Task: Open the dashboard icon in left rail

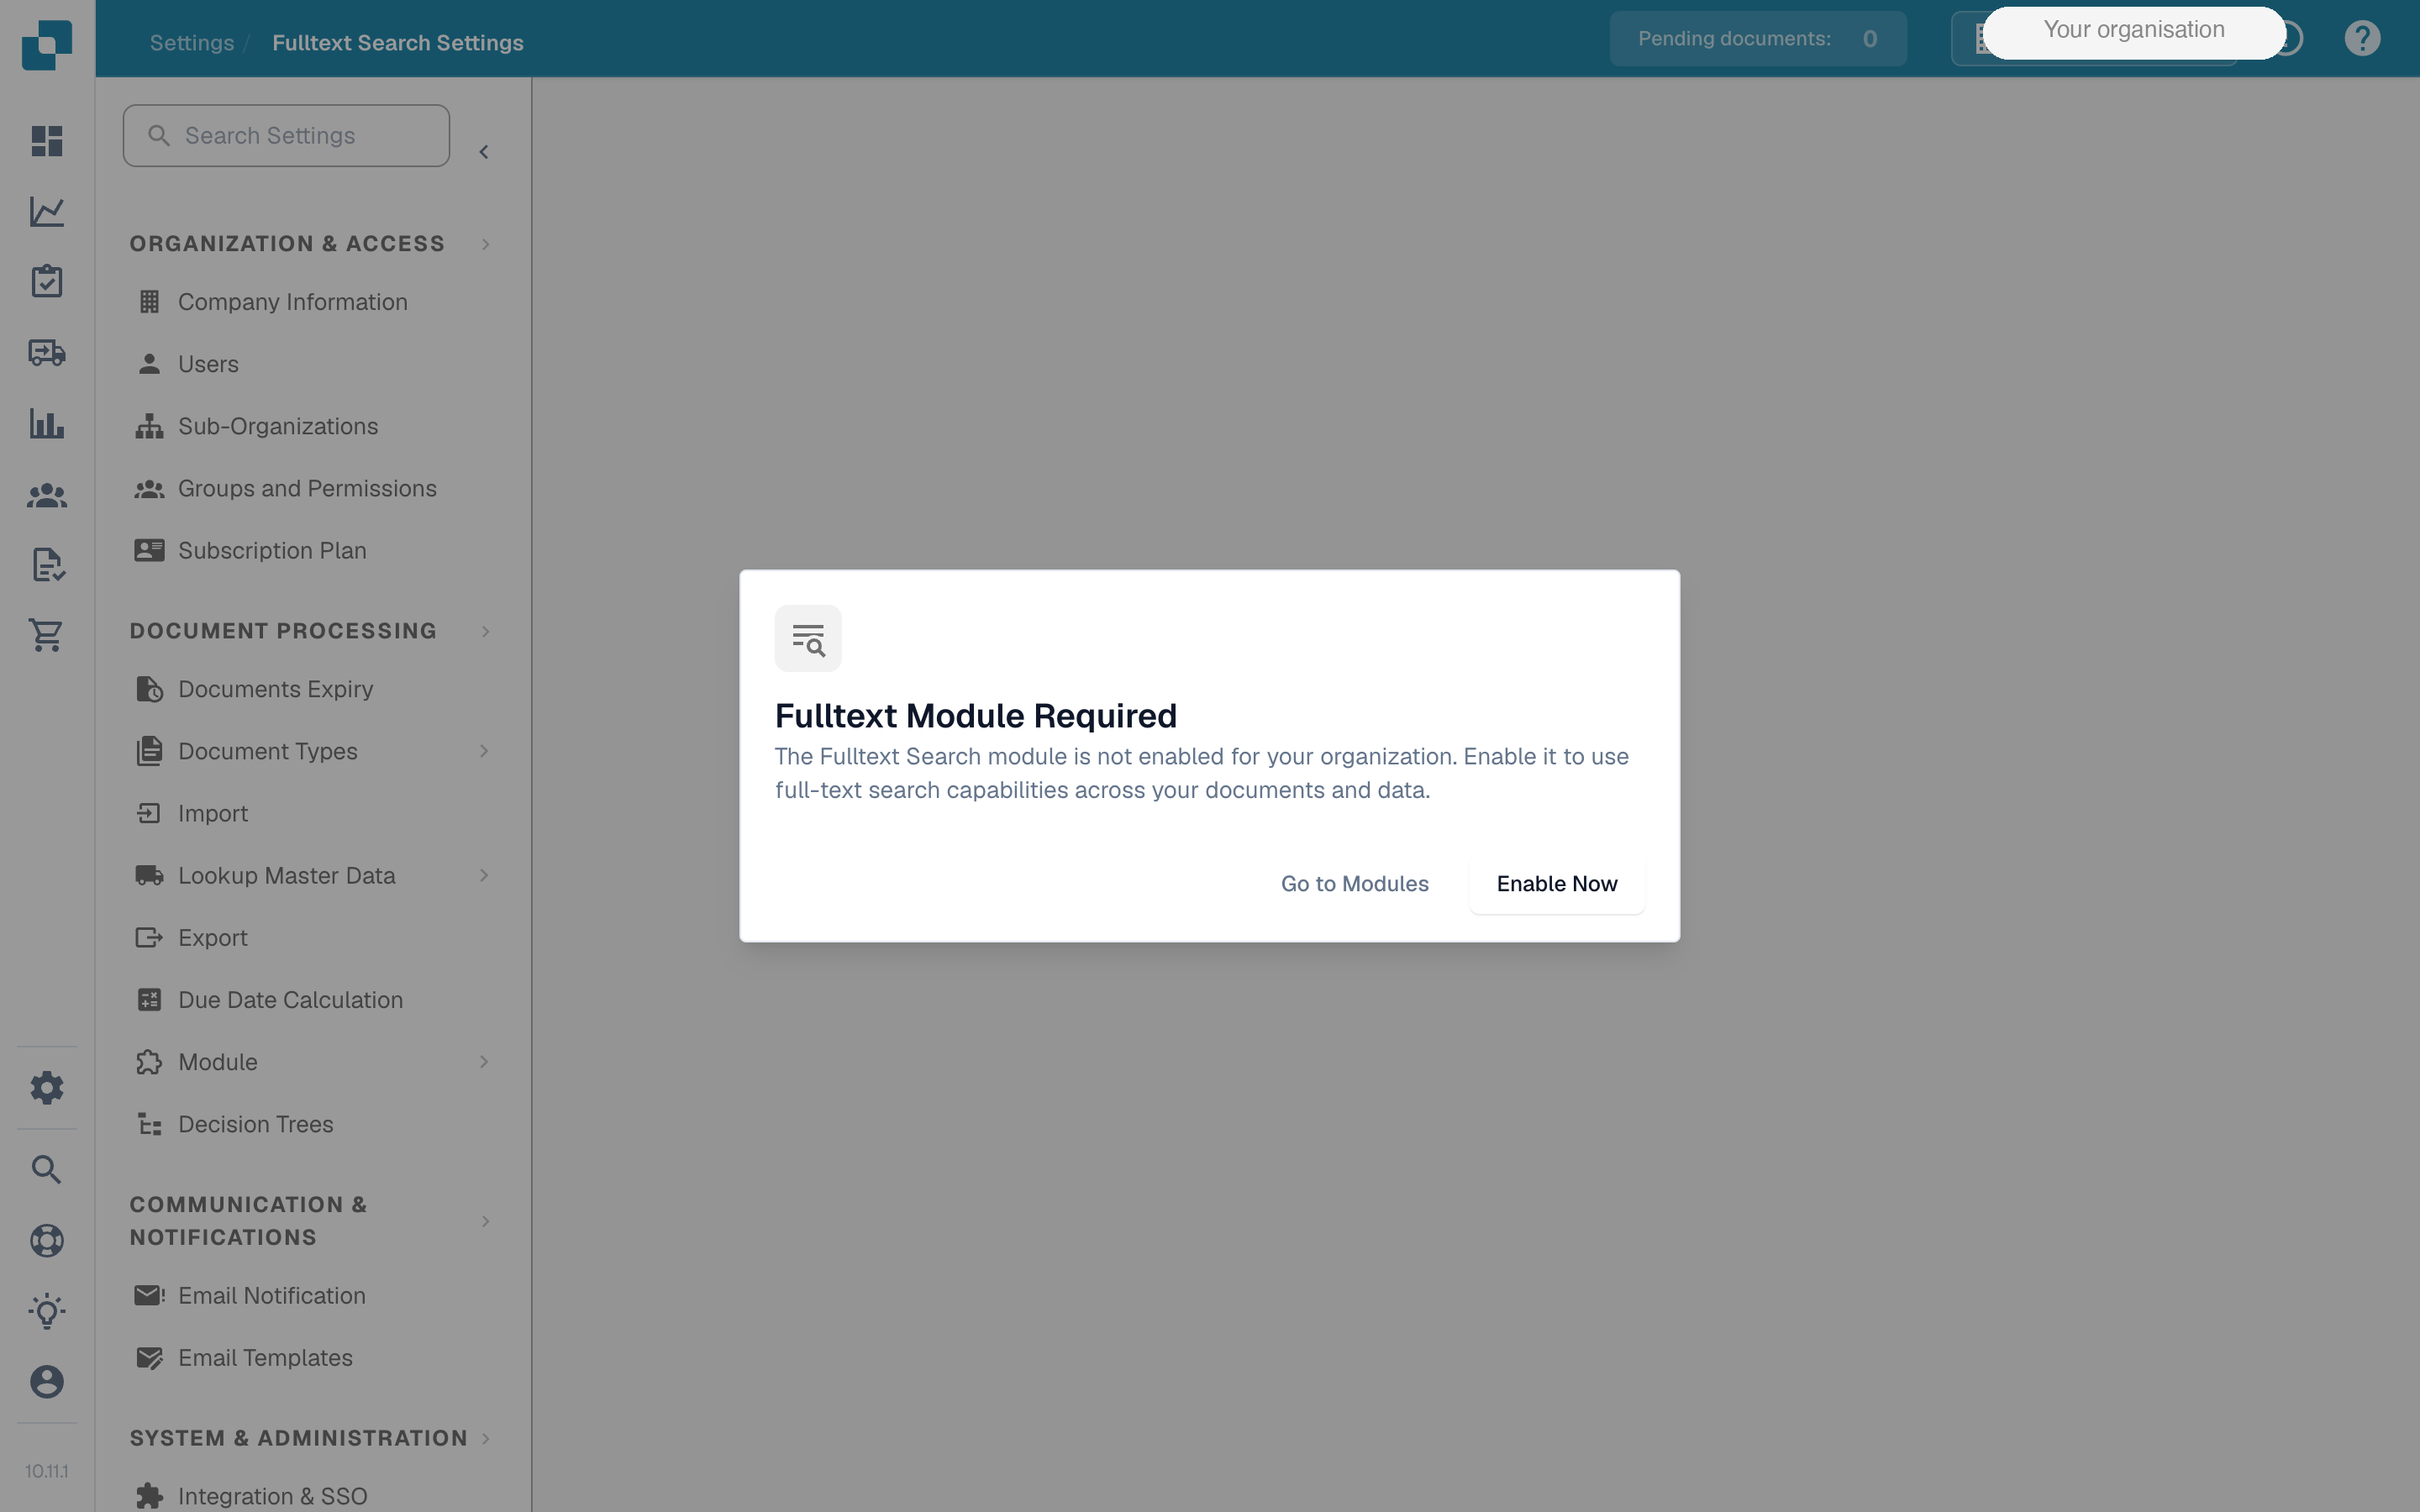Action: tap(47, 141)
